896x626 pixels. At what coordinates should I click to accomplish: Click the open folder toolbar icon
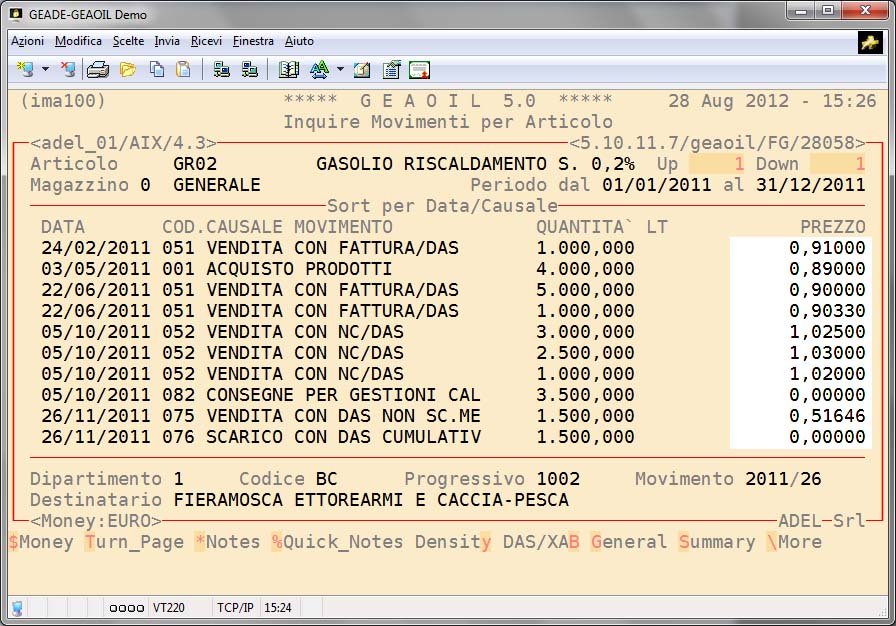(x=127, y=70)
